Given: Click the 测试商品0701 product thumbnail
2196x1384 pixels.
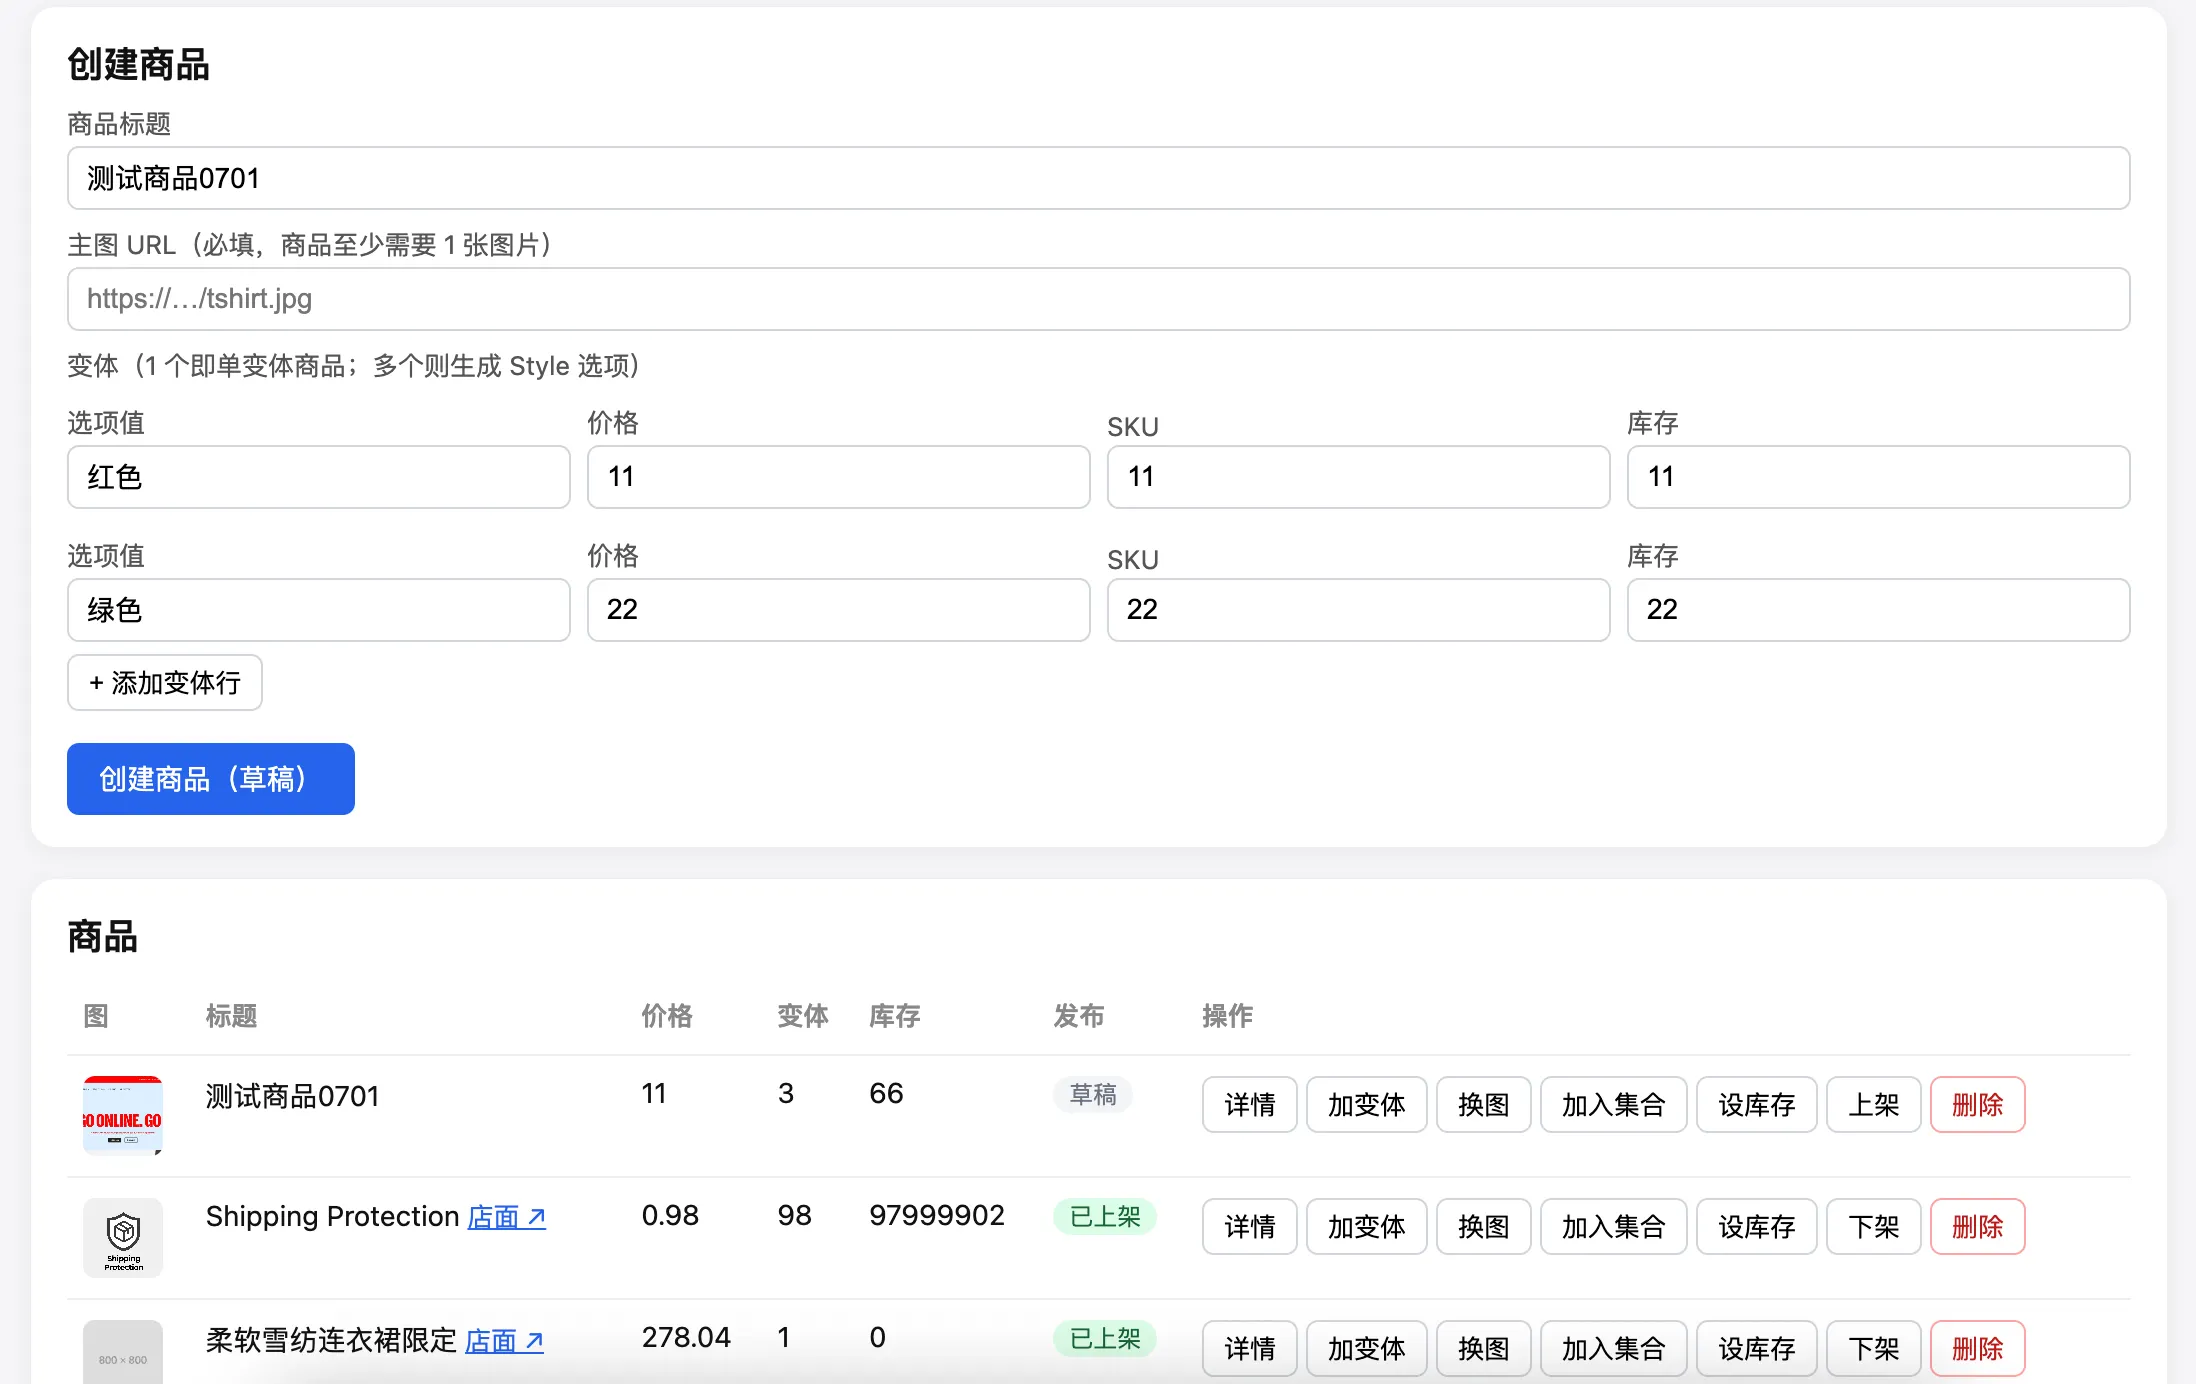Looking at the screenshot, I should point(123,1116).
